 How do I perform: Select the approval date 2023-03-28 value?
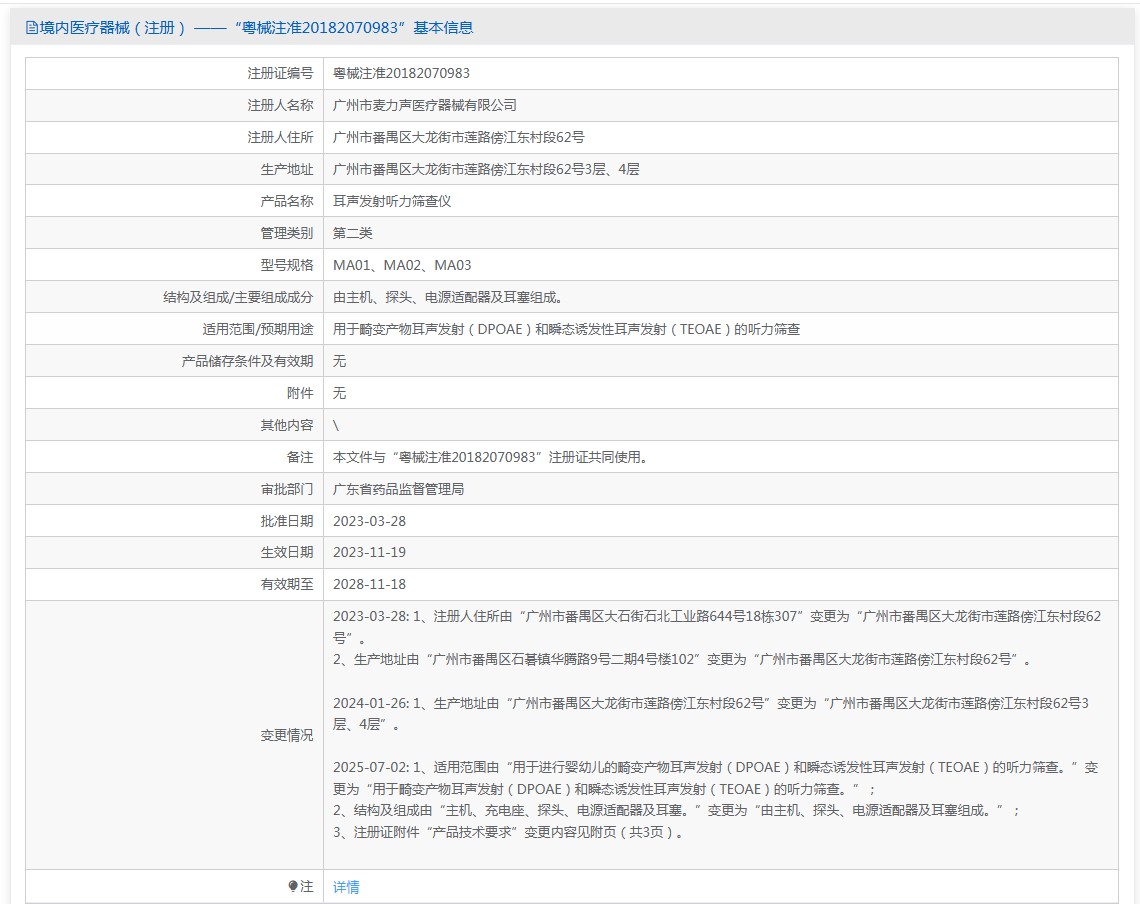[x=369, y=521]
